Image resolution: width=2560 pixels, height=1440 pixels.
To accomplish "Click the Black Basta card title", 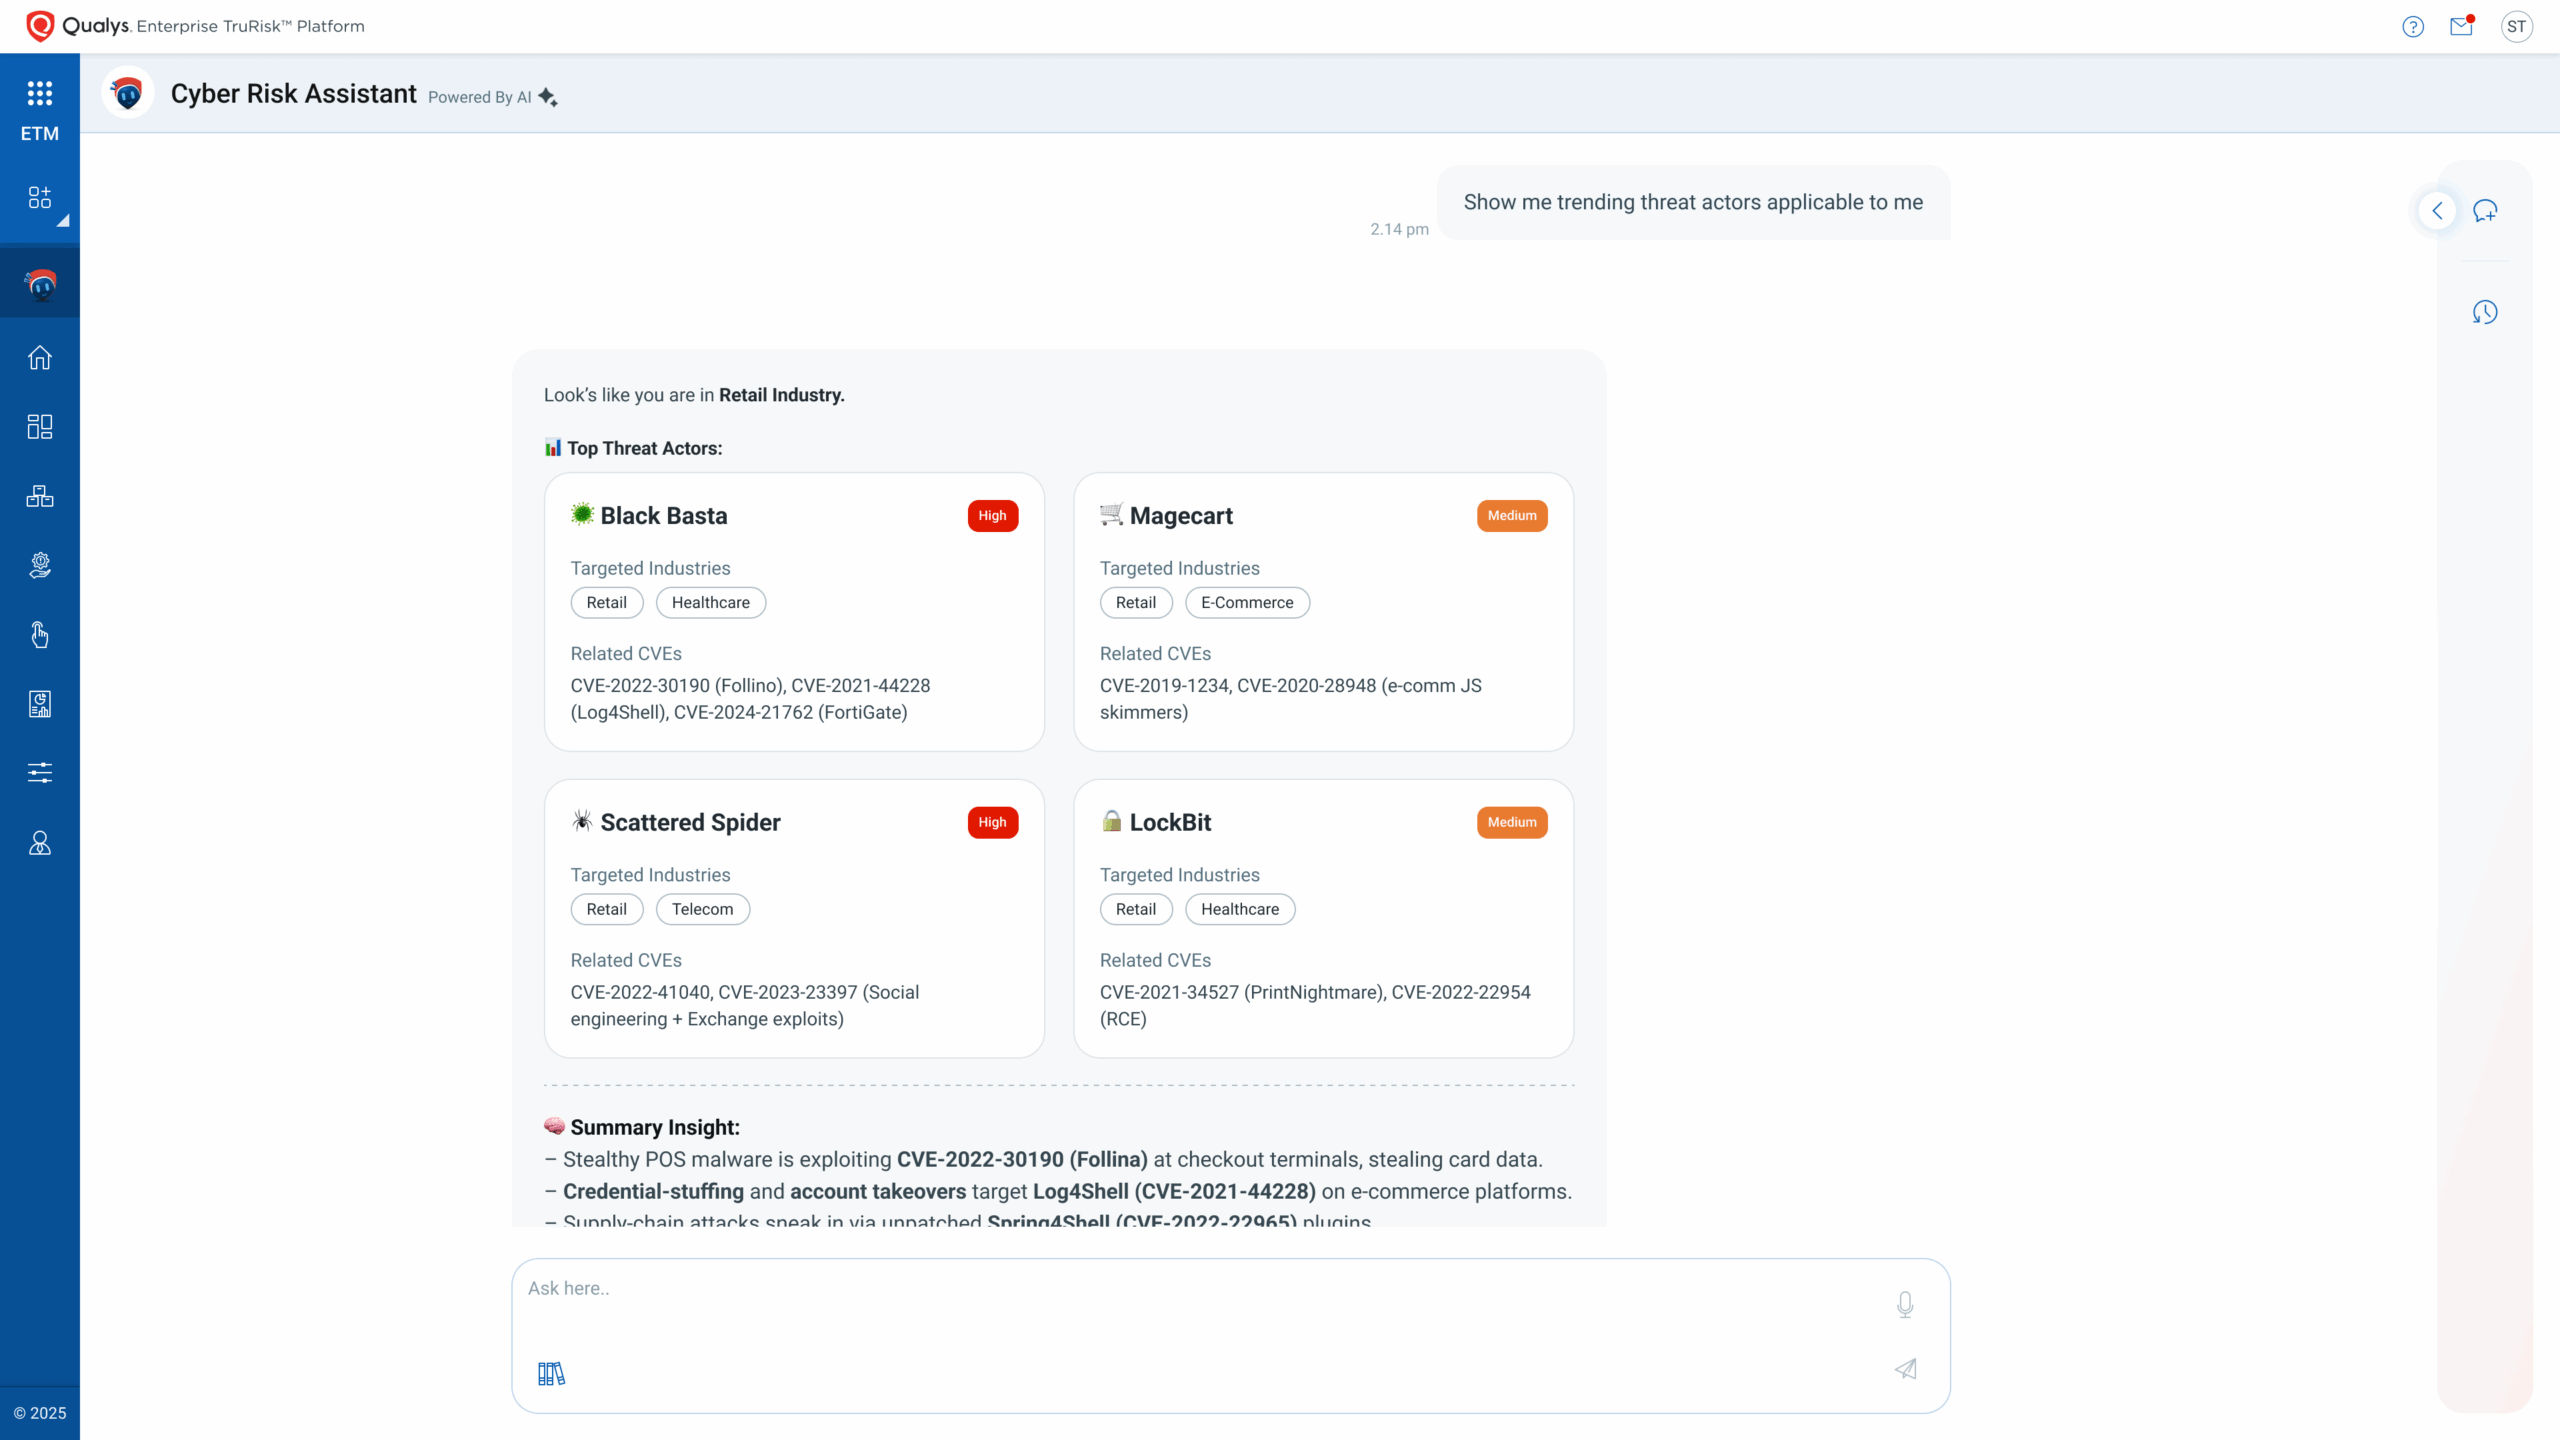I will (x=664, y=516).
